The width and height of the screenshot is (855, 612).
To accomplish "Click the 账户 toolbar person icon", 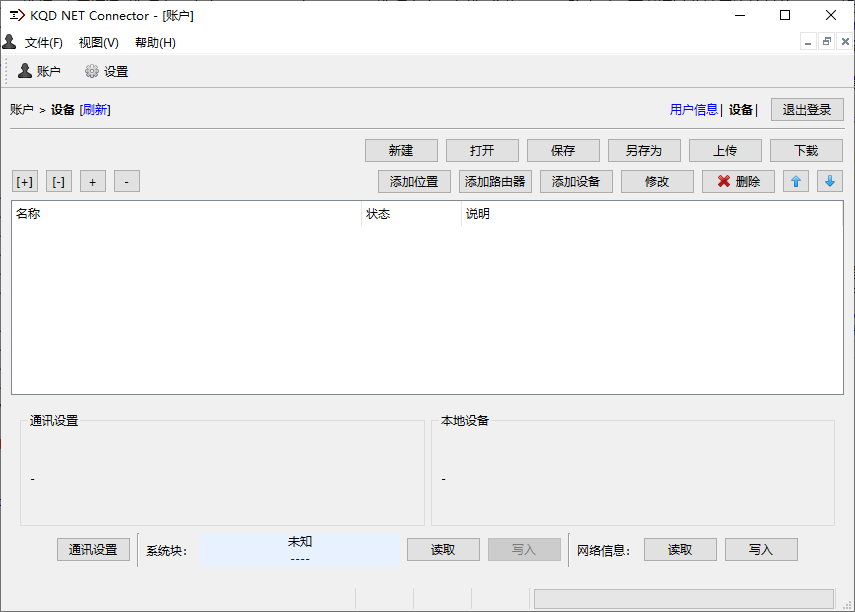I will tap(26, 71).
